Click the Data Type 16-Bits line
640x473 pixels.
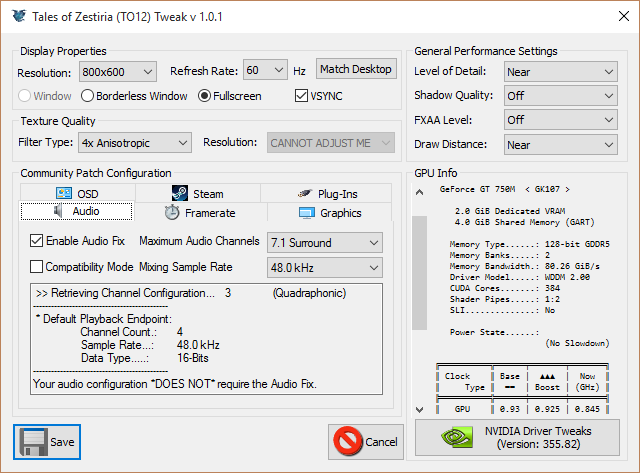pyautogui.click(x=144, y=358)
